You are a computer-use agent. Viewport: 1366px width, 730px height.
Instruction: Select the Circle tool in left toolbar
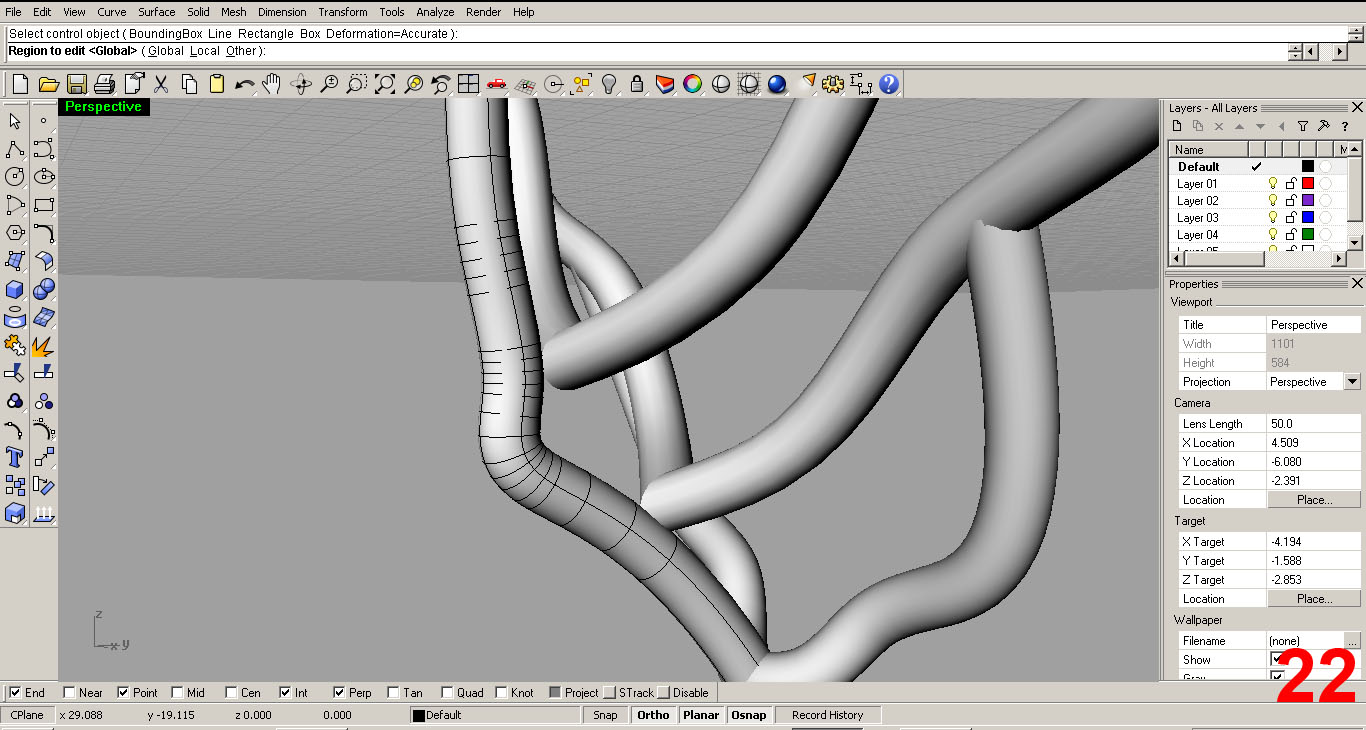pyautogui.click(x=15, y=177)
